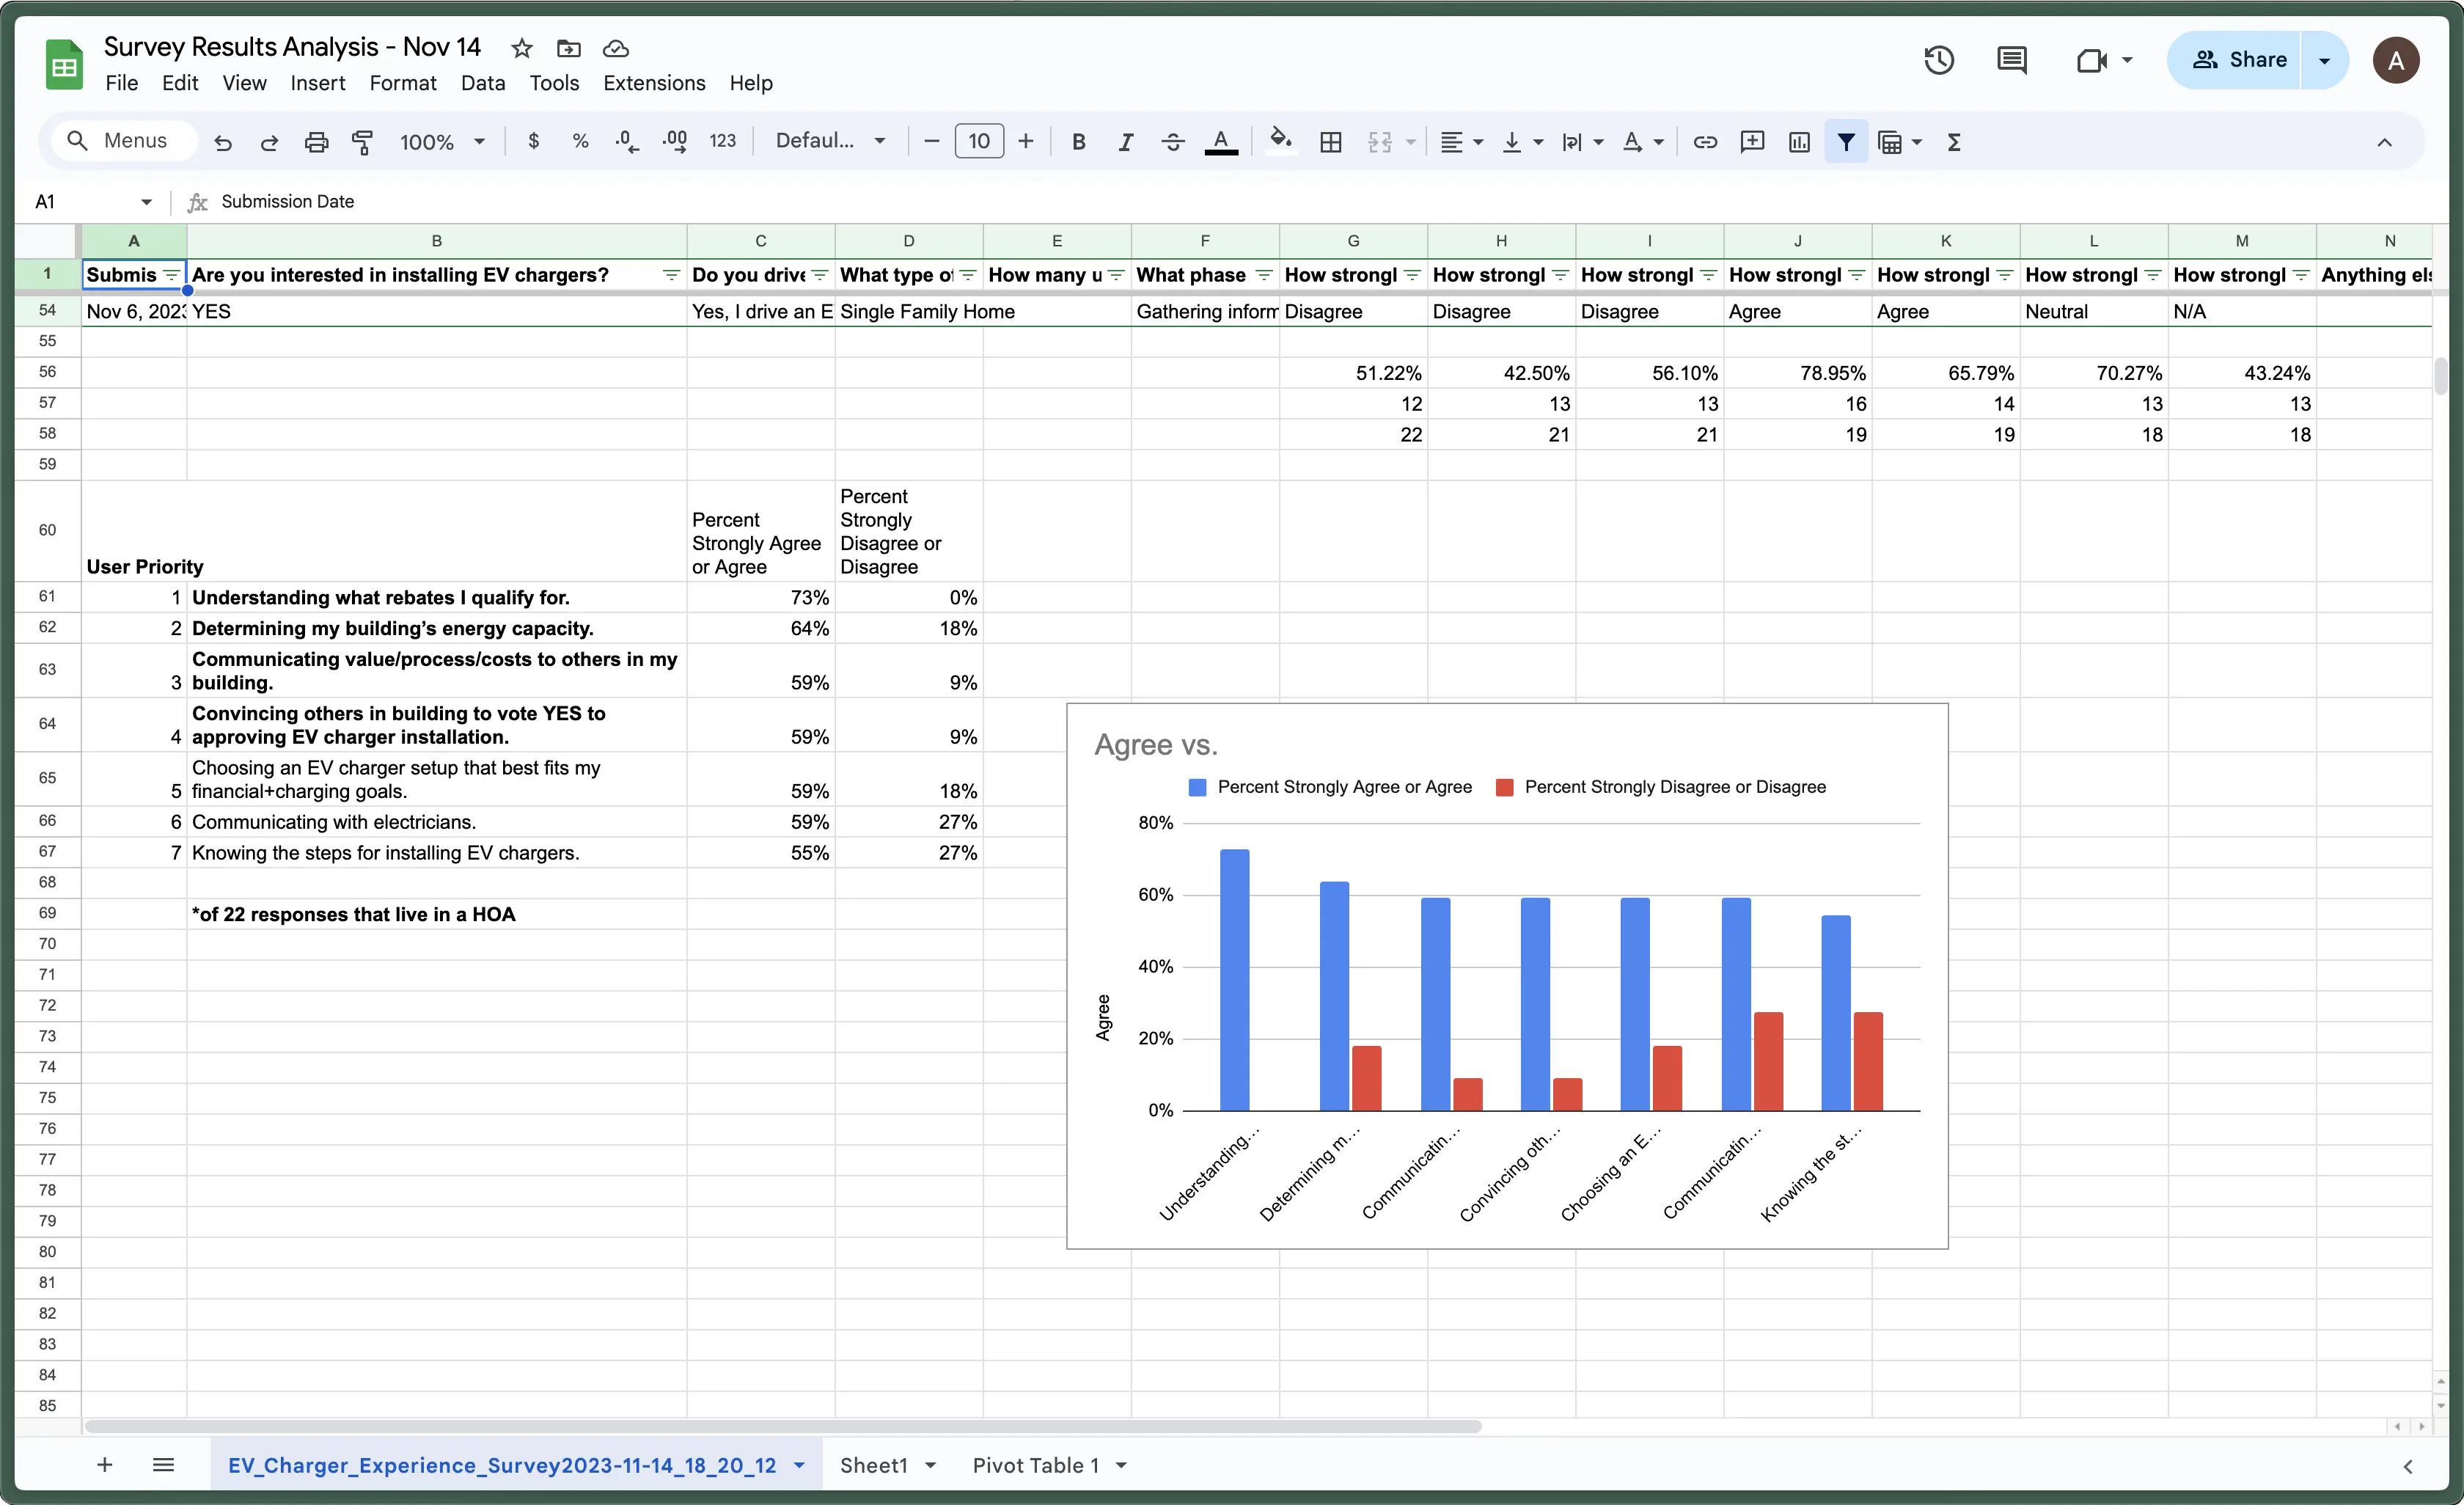Click the functions sigma icon
The width and height of the screenshot is (2464, 1505).
(1954, 142)
